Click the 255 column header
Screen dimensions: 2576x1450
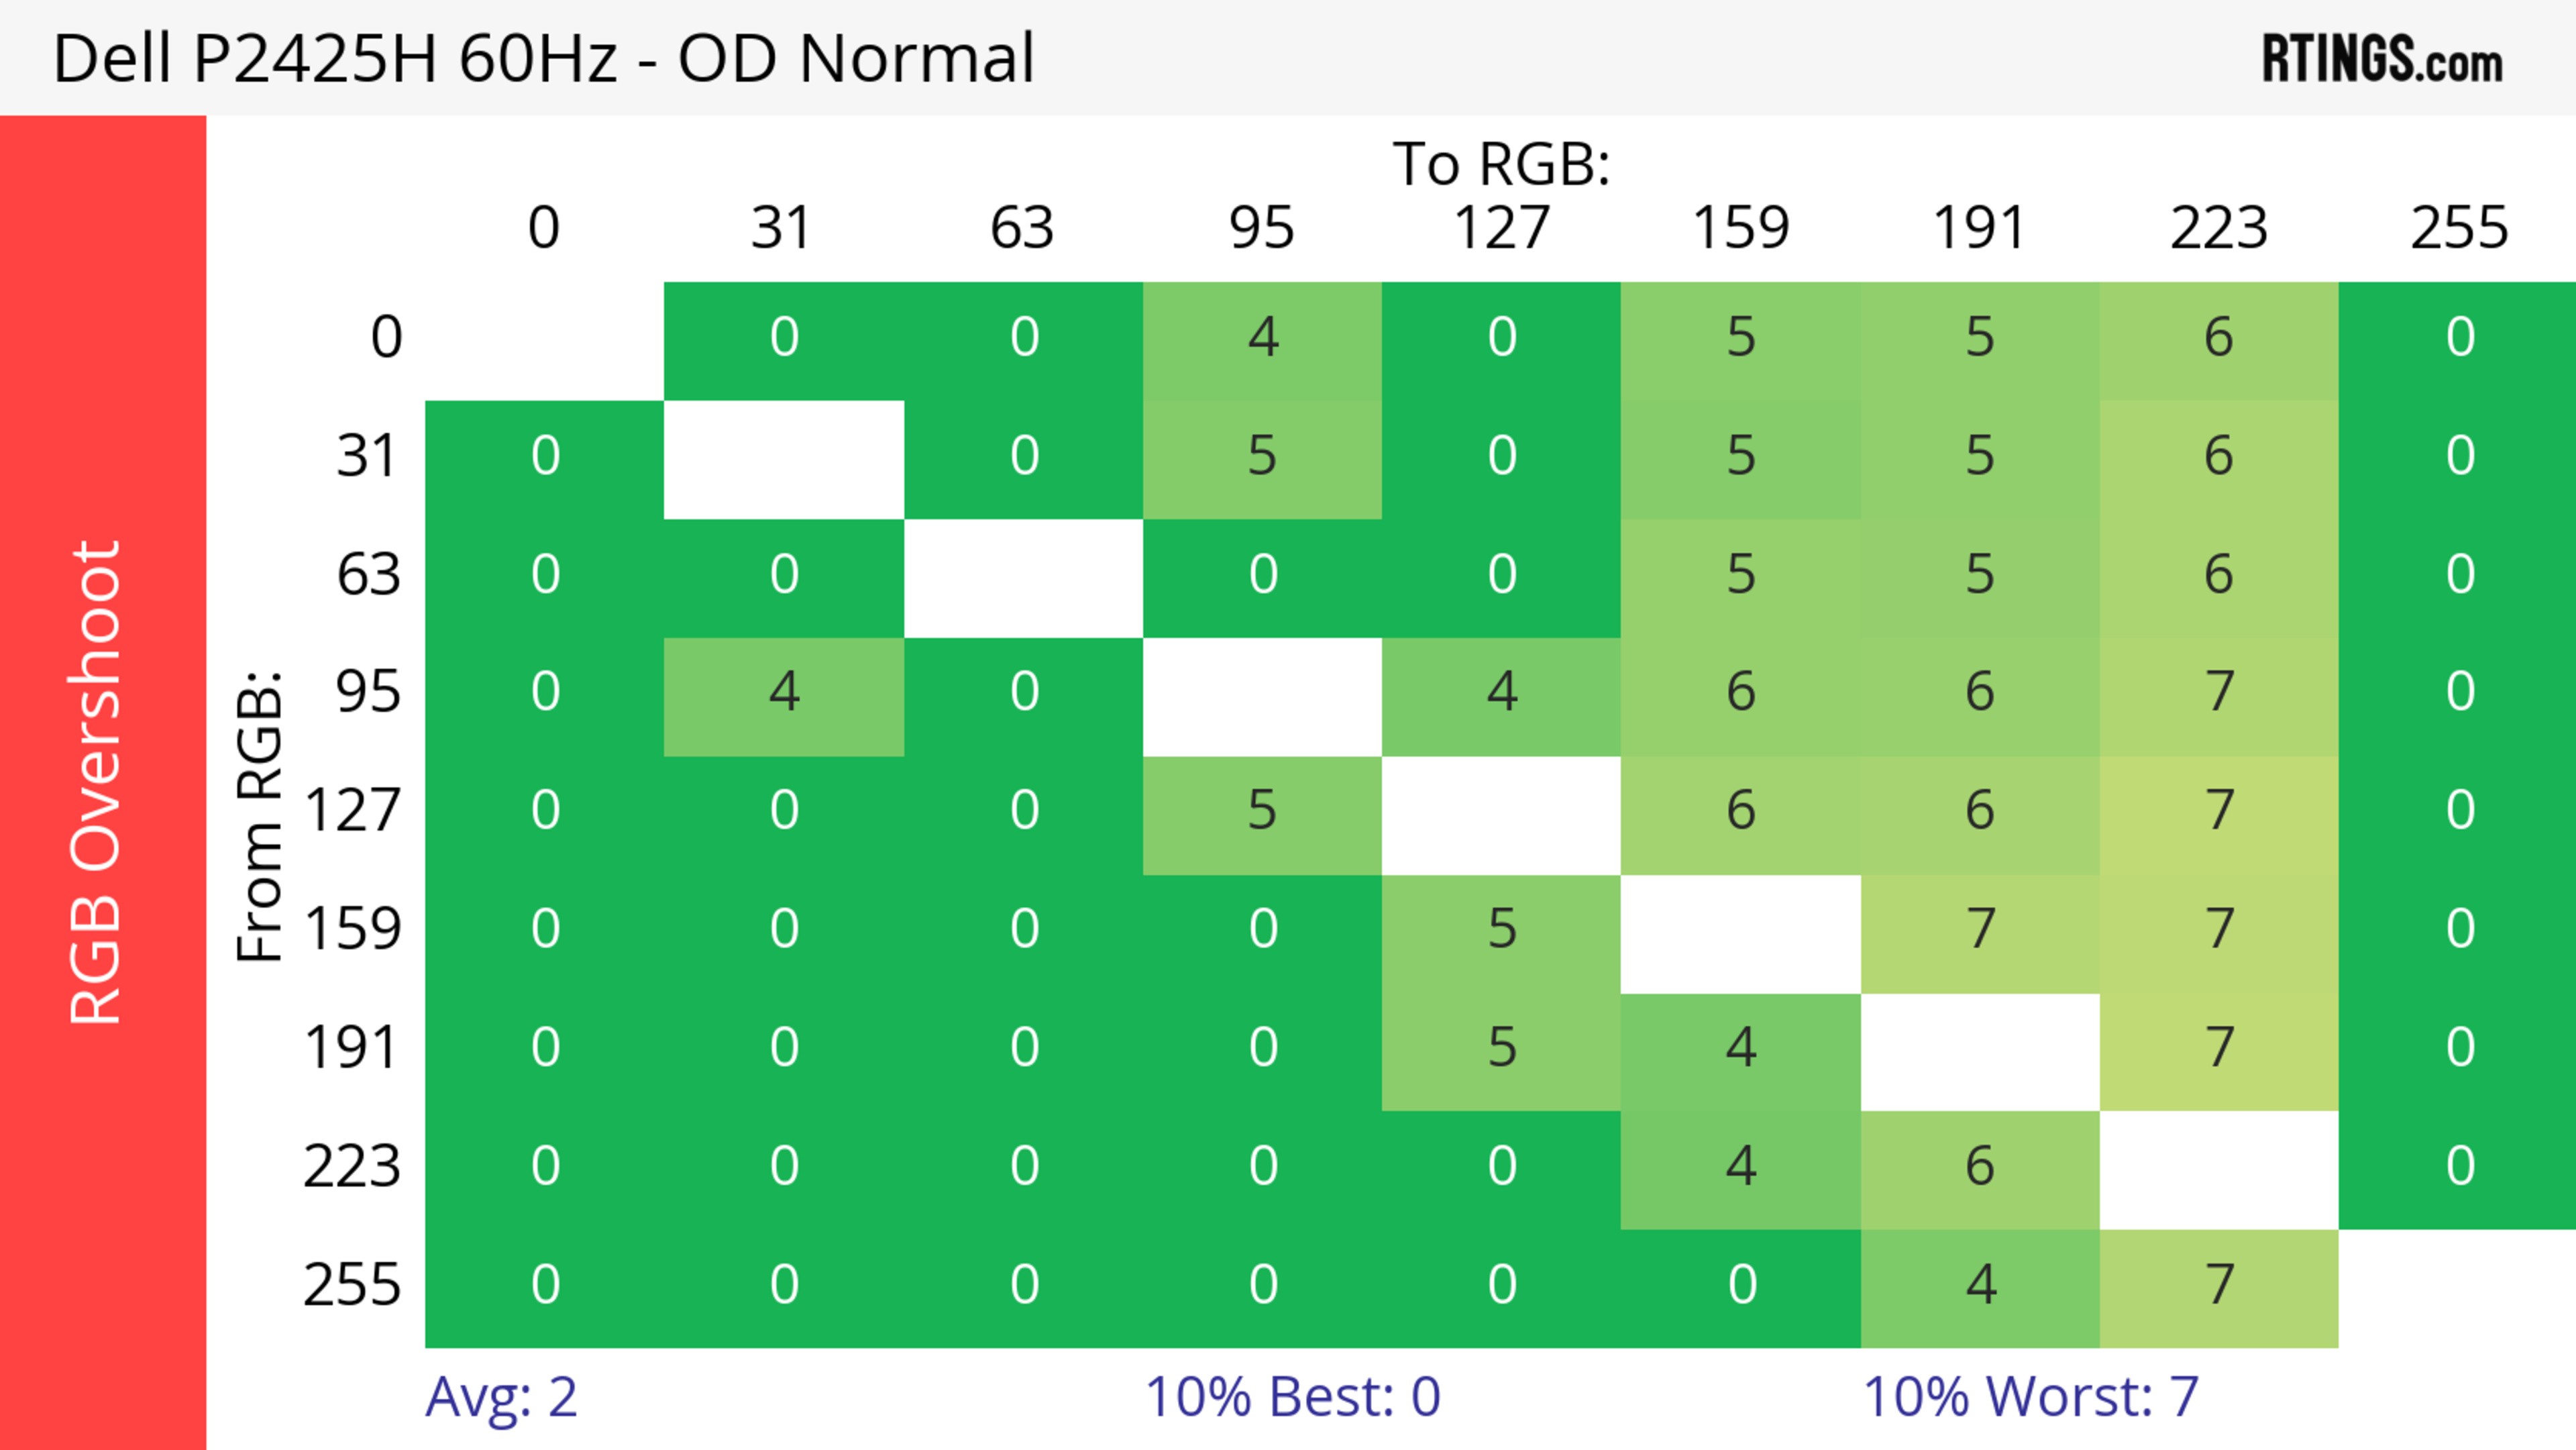point(2459,228)
